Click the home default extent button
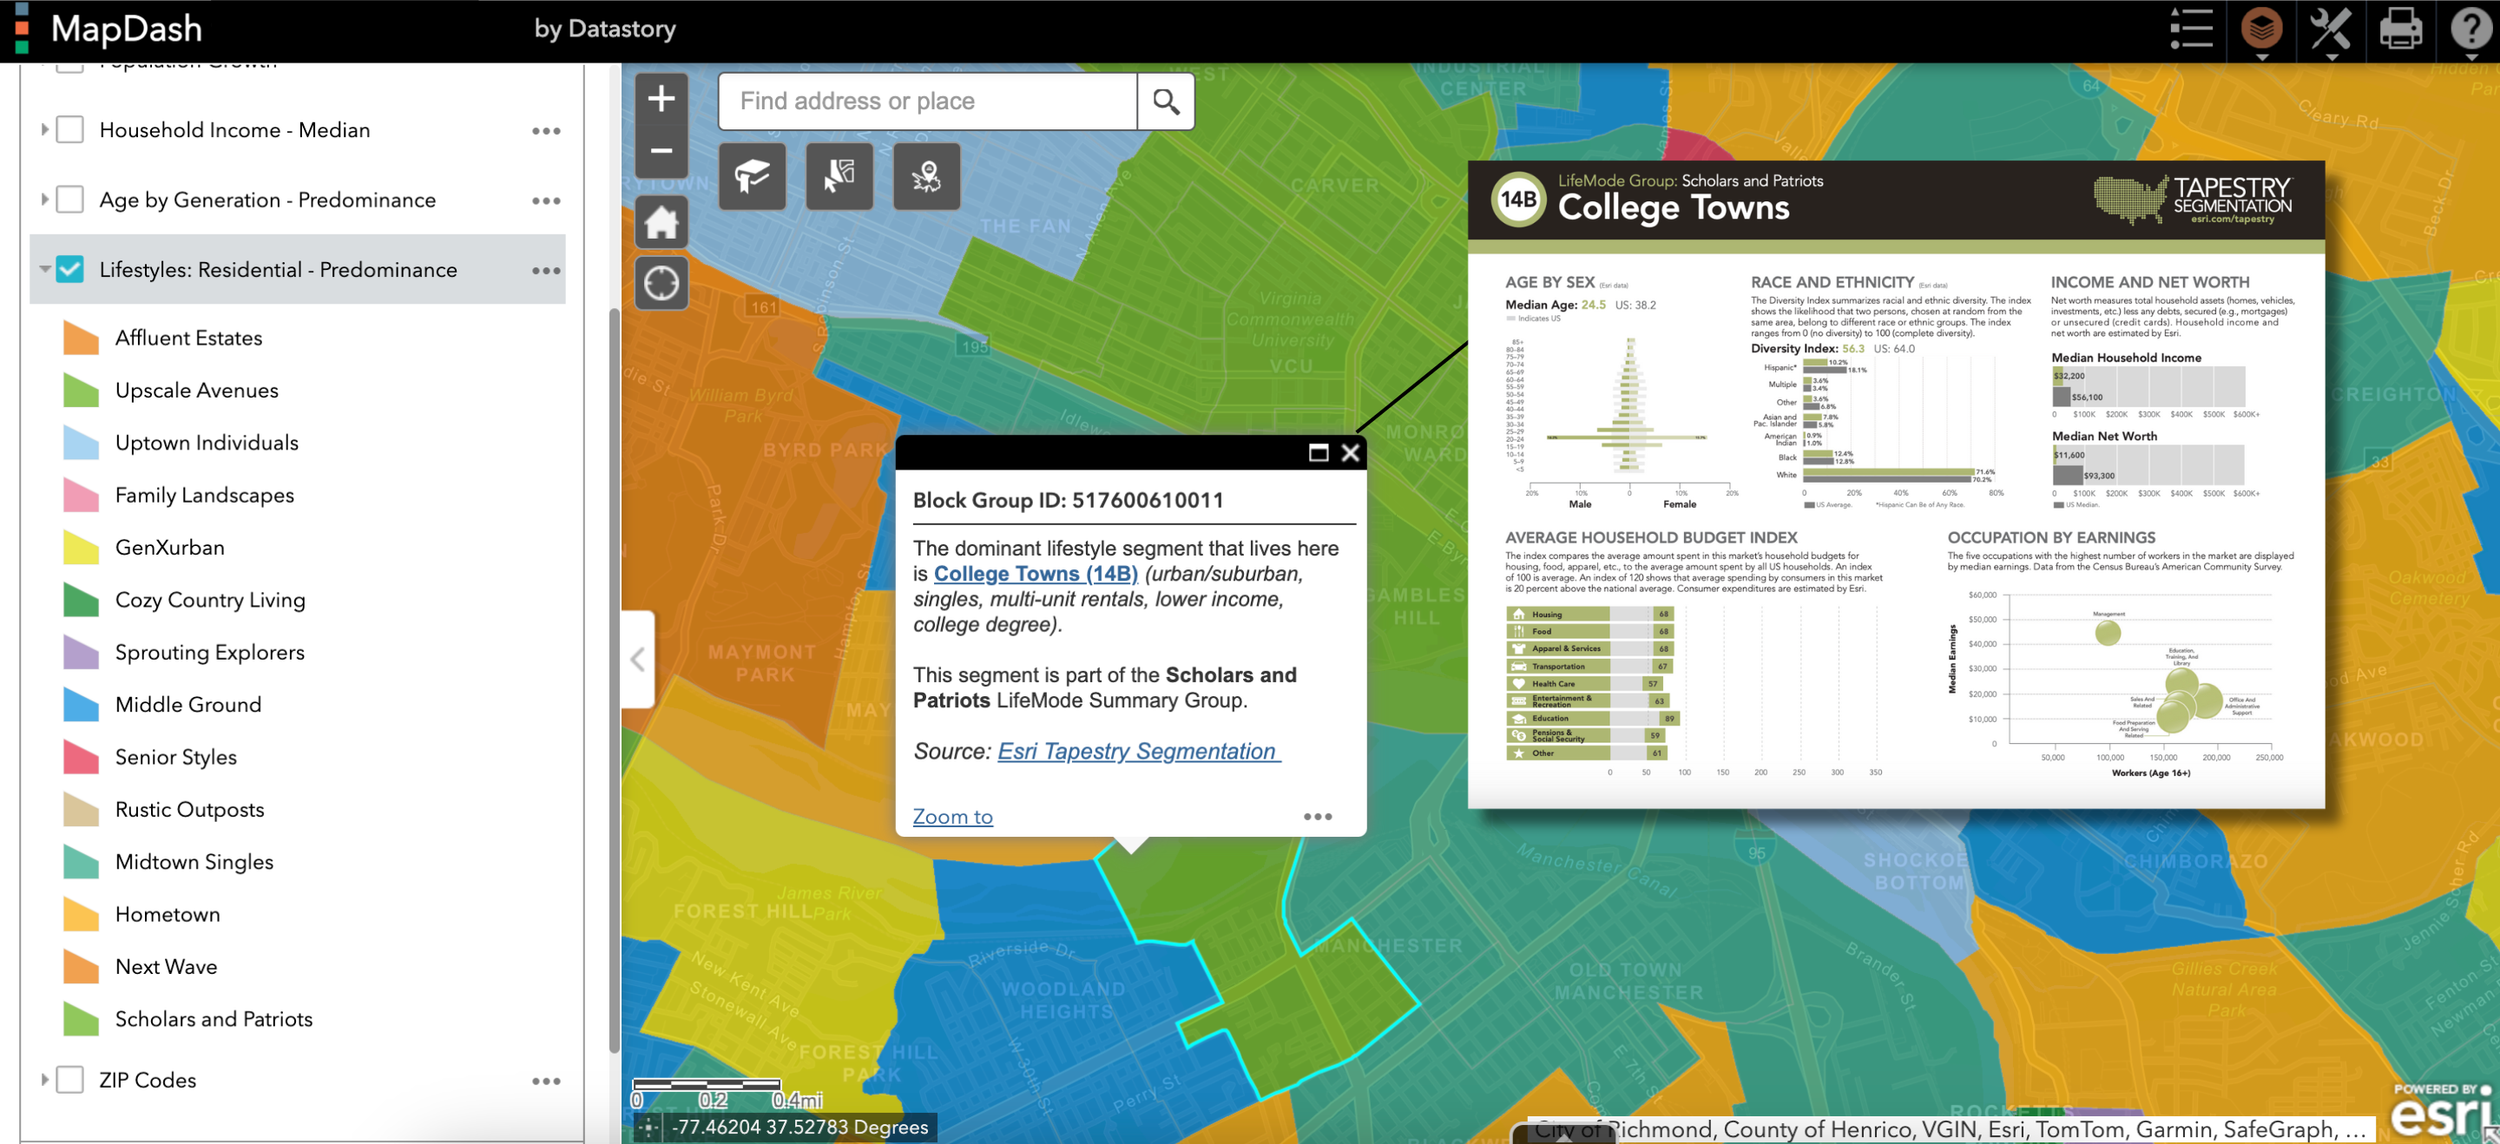This screenshot has width=2500, height=1144. (661, 222)
